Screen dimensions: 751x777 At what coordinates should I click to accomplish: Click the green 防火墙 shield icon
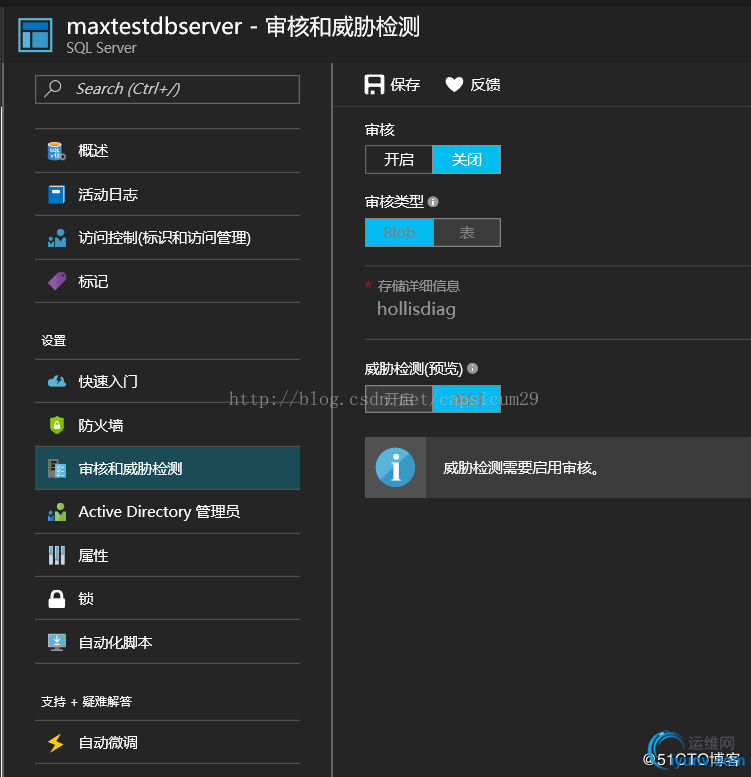coord(56,425)
